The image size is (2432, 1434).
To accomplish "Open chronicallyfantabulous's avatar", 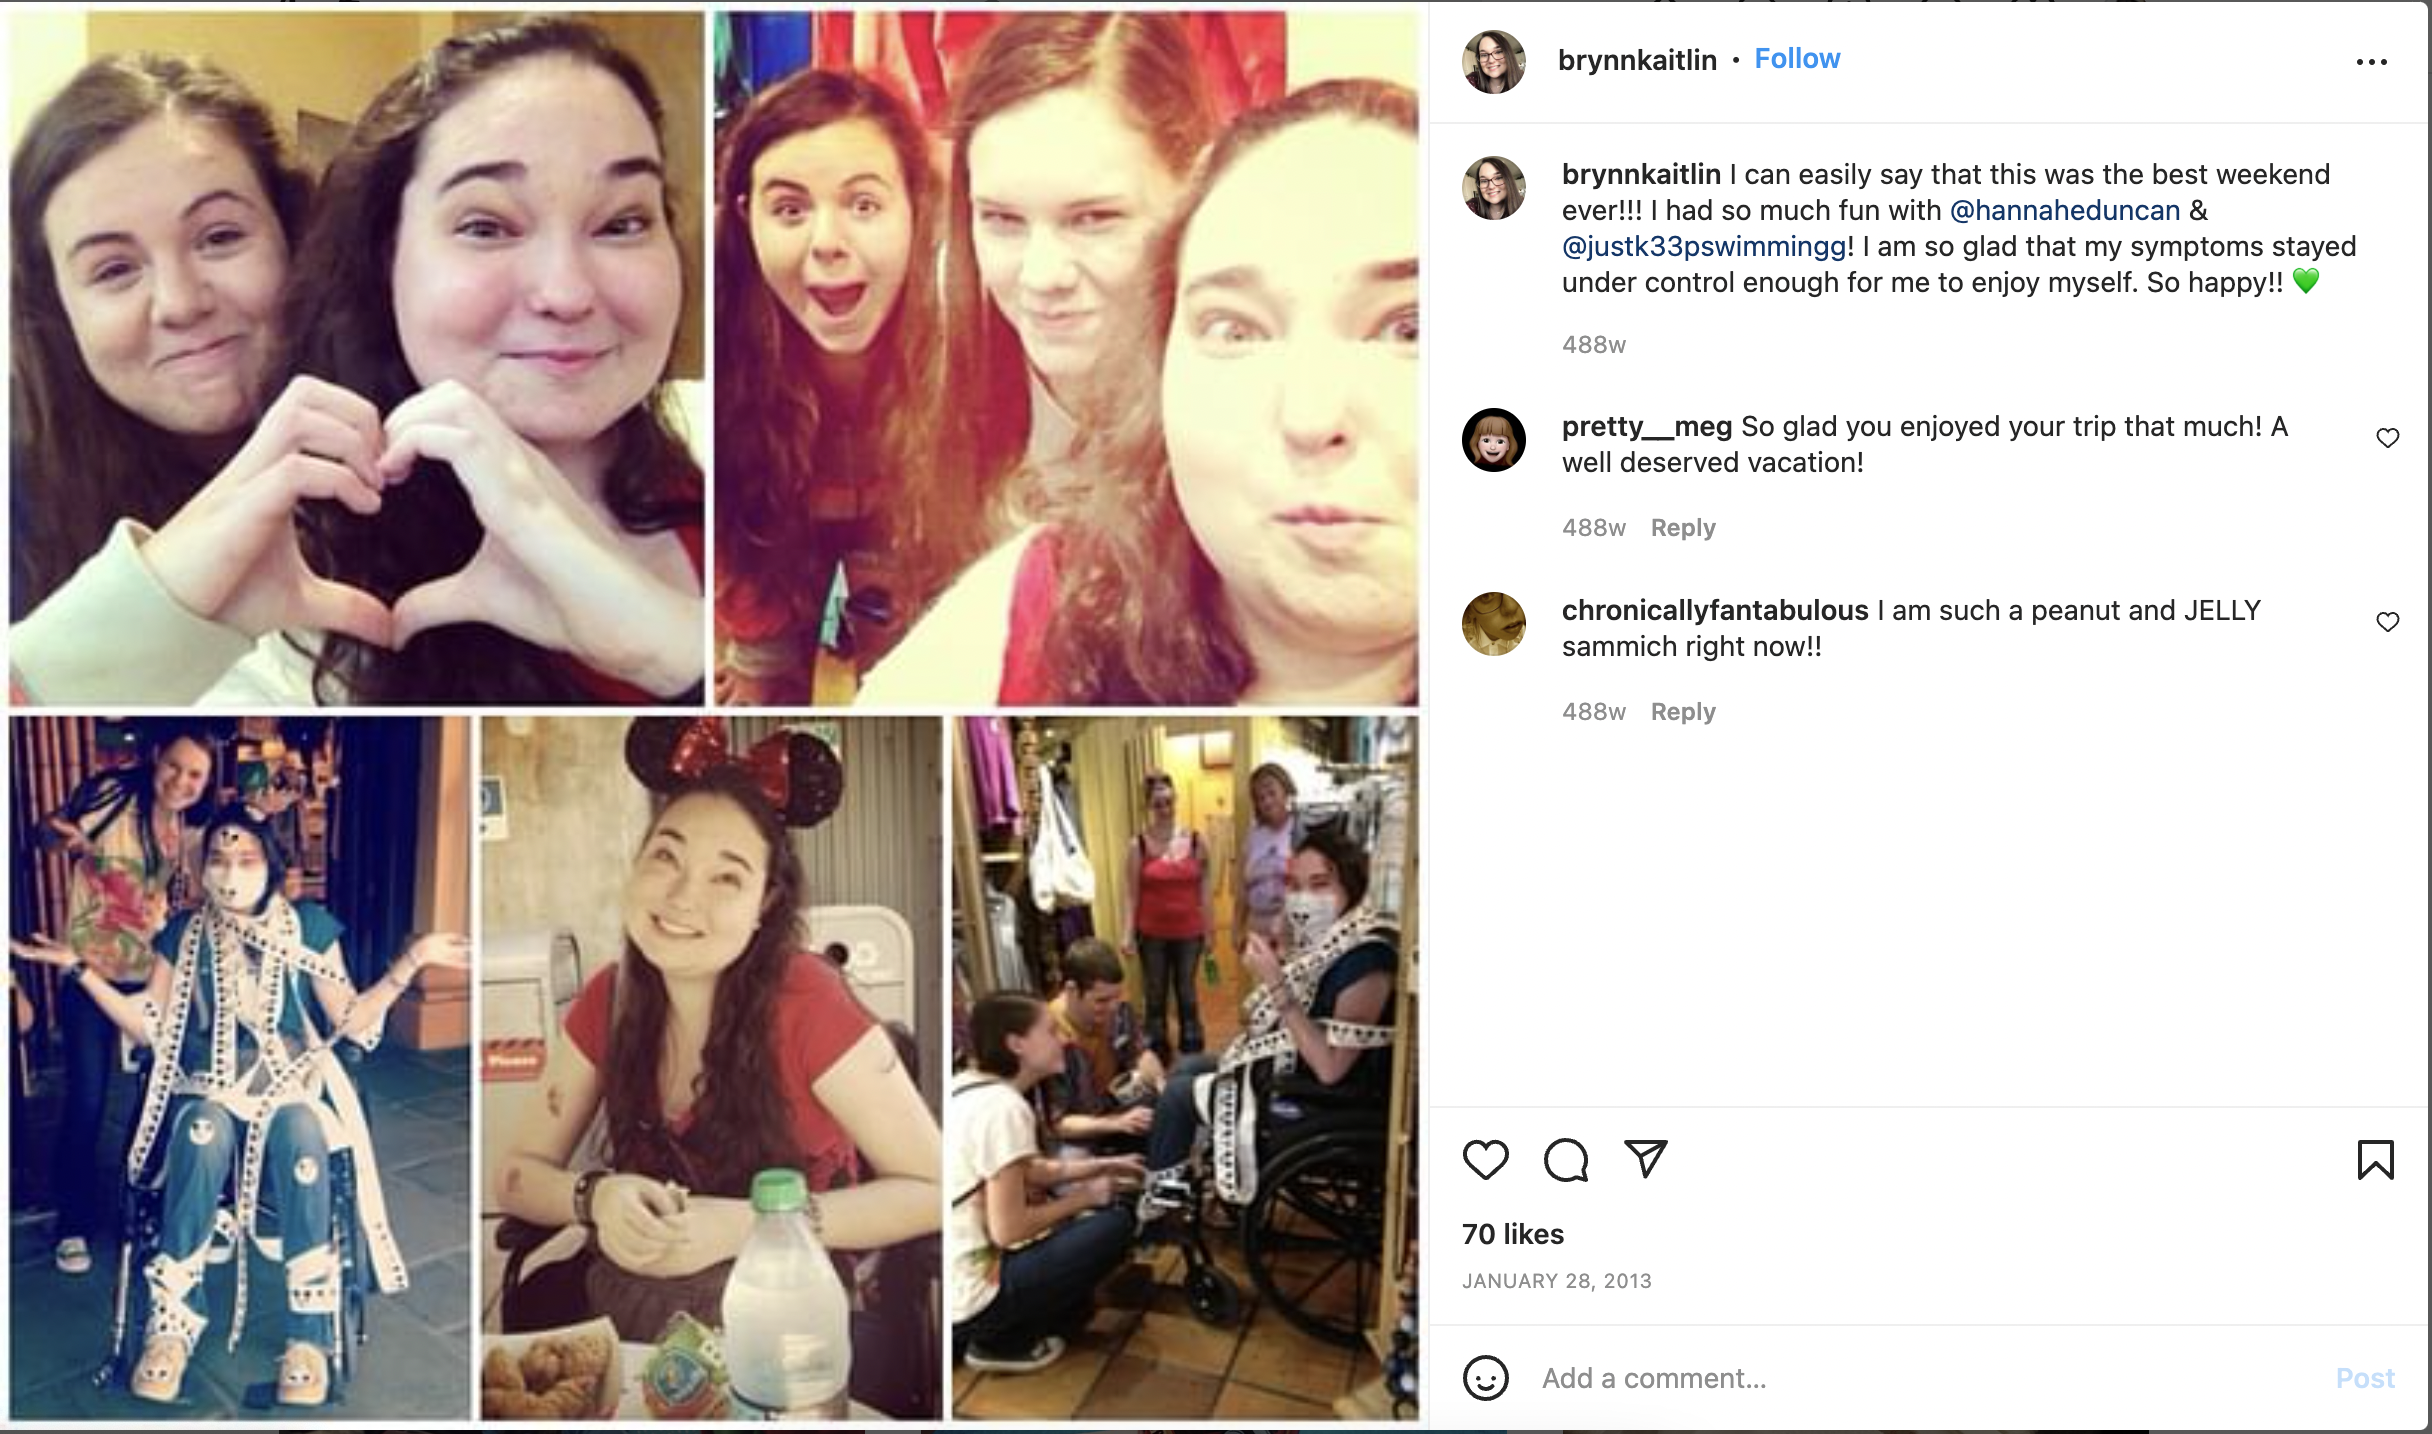I will [x=1493, y=624].
